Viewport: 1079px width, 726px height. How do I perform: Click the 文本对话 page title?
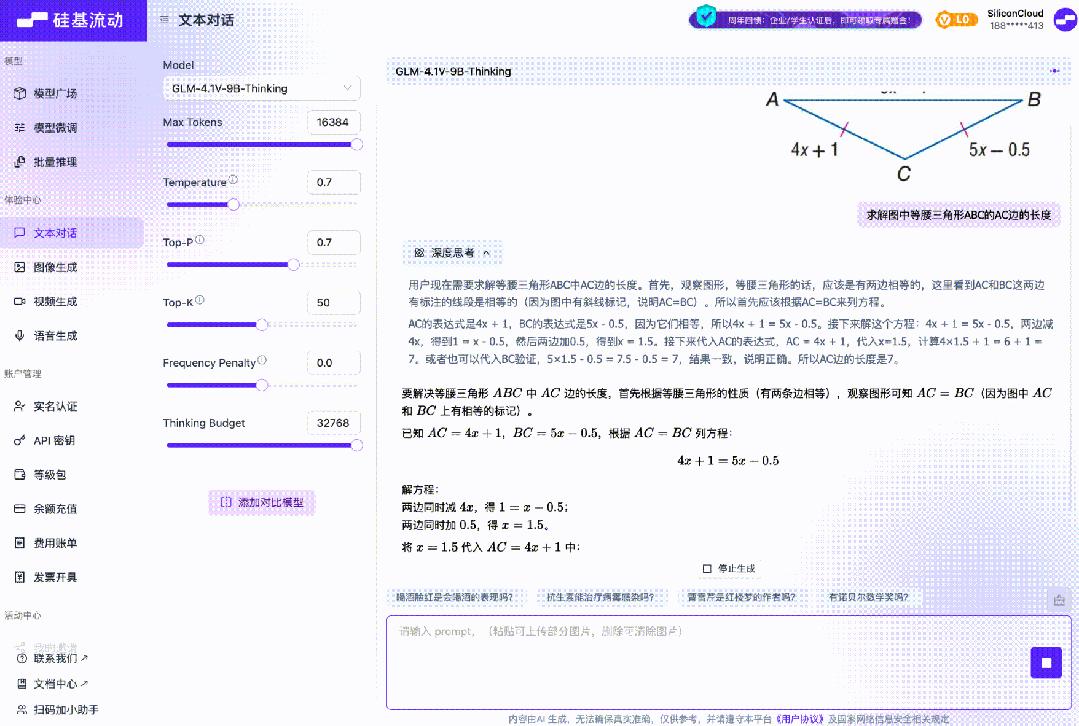(x=206, y=20)
